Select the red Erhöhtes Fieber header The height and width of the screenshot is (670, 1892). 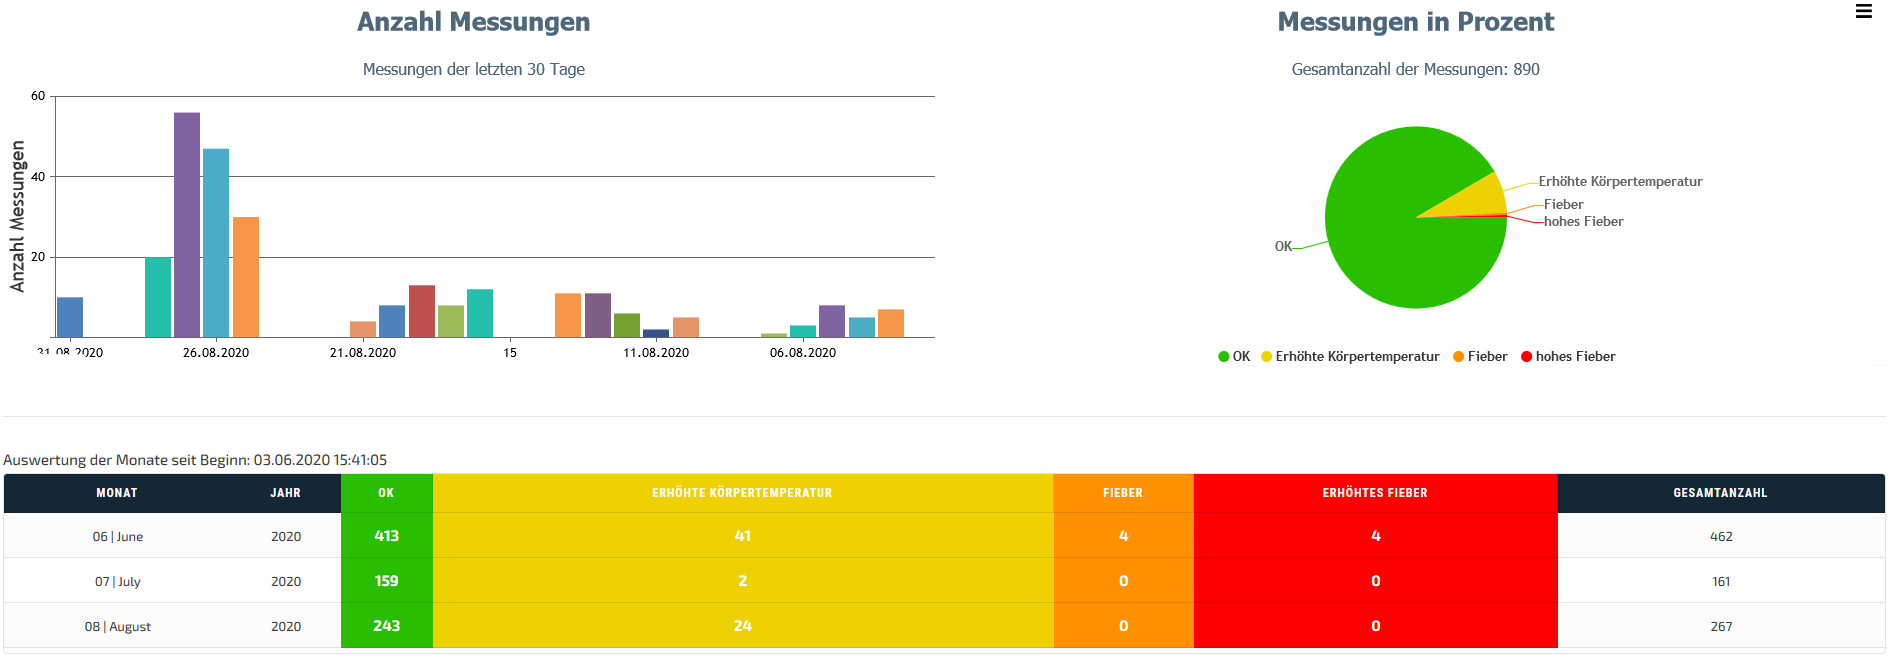coord(1375,493)
